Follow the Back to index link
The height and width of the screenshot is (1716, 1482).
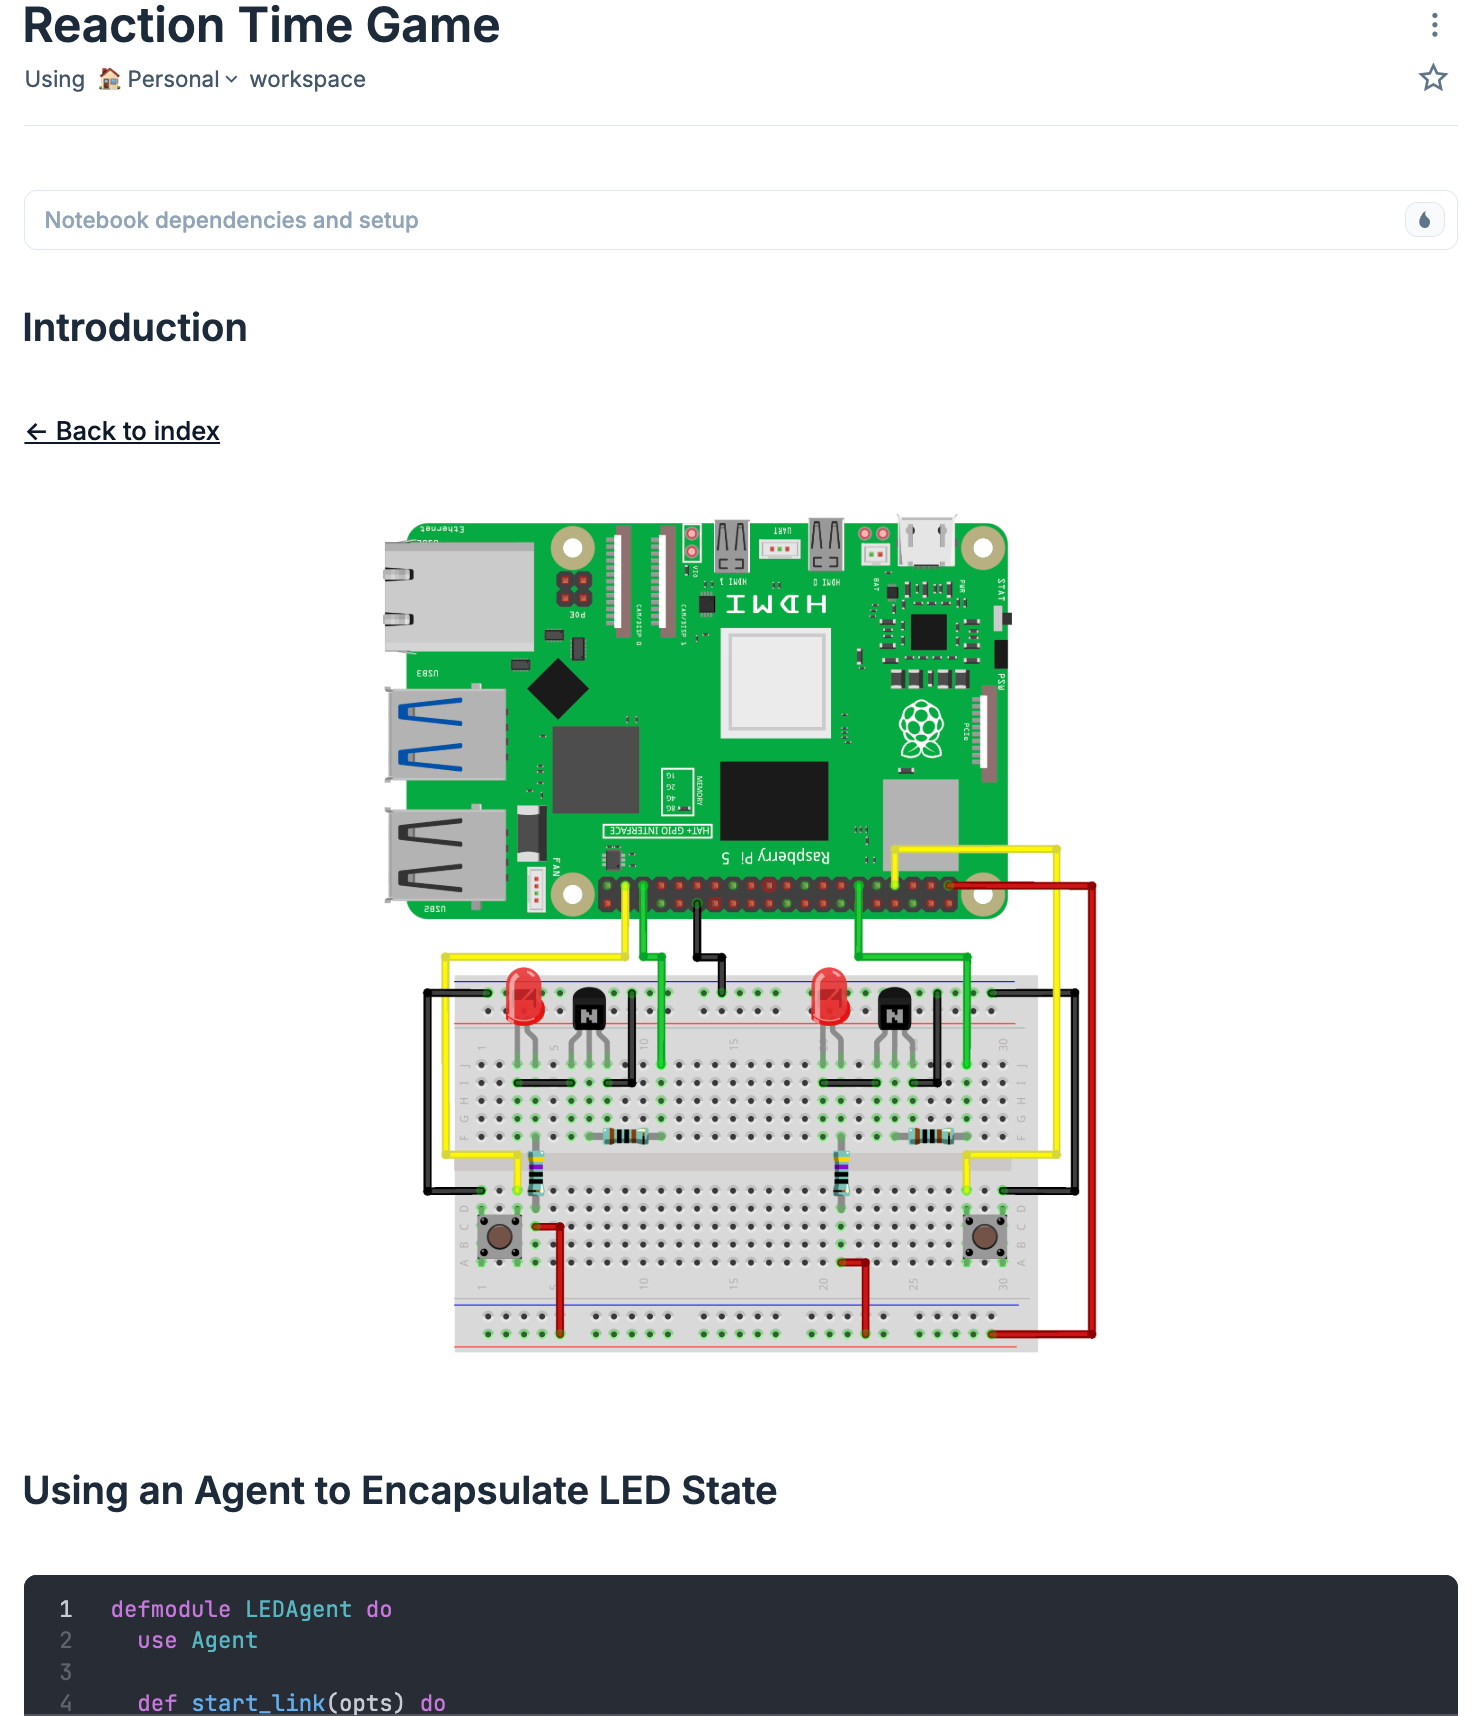(122, 431)
